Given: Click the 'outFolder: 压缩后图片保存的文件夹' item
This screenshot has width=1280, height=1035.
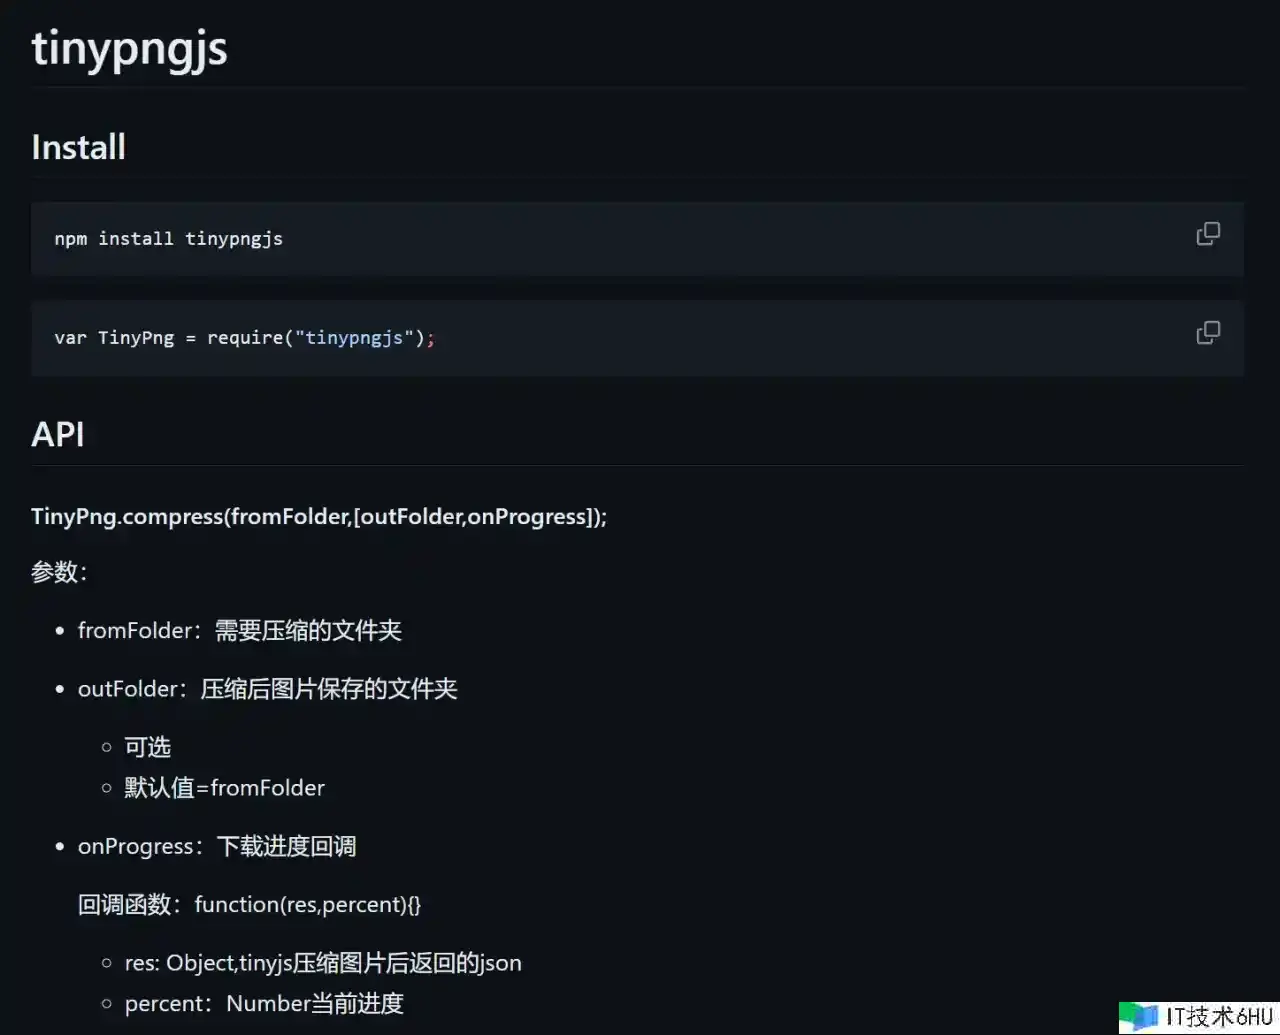Looking at the screenshot, I should tap(268, 689).
